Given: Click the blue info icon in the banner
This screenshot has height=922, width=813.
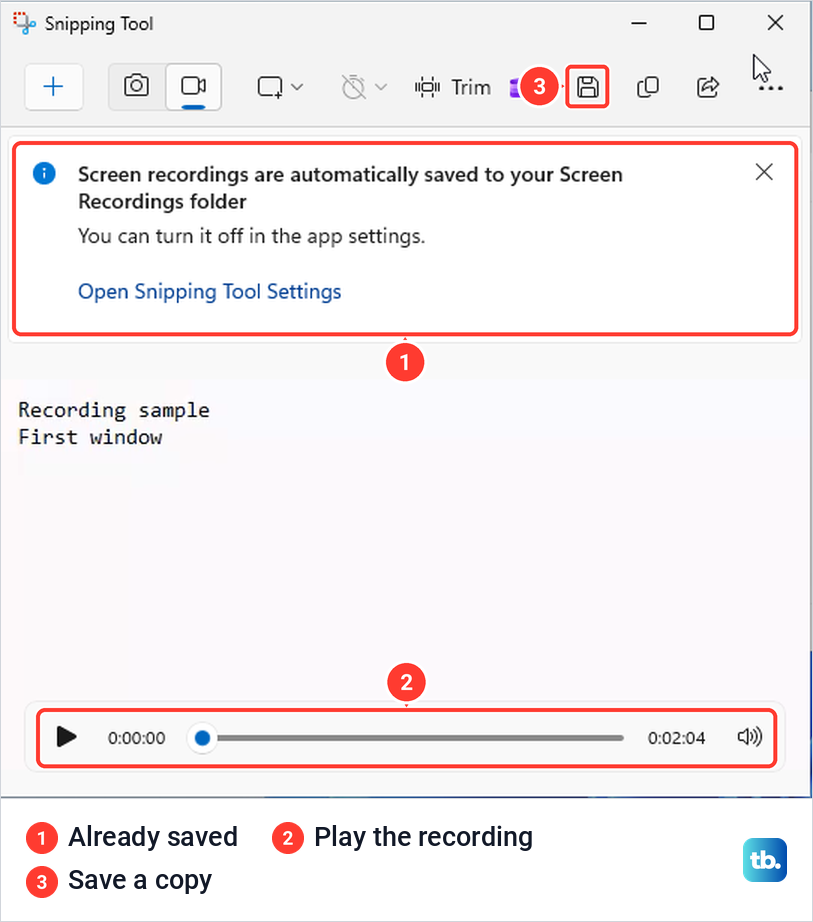Looking at the screenshot, I should (44, 173).
